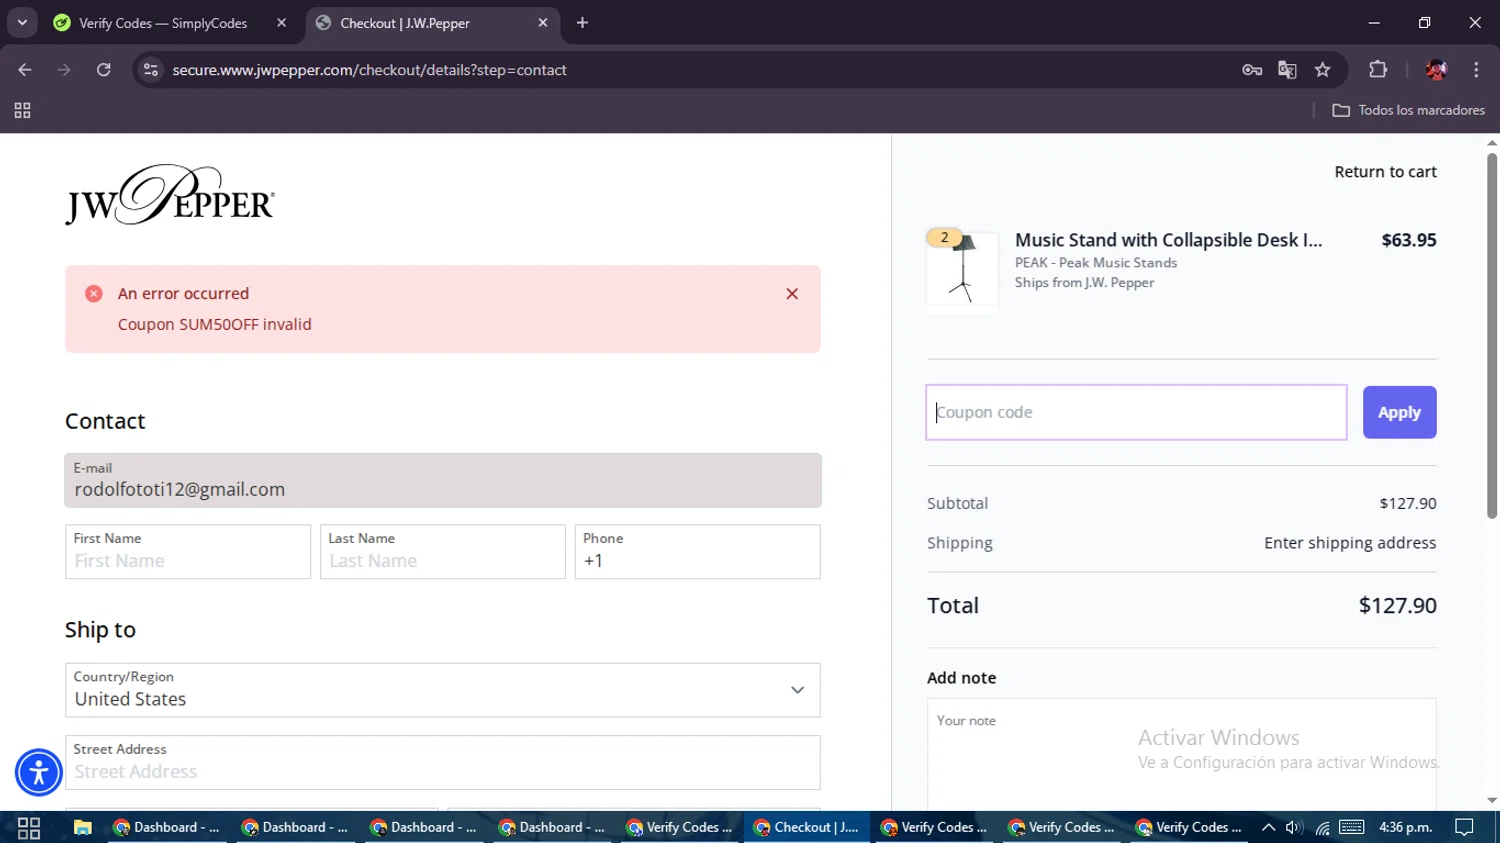
Task: Open the Extensions puzzle icon
Action: 1378,70
